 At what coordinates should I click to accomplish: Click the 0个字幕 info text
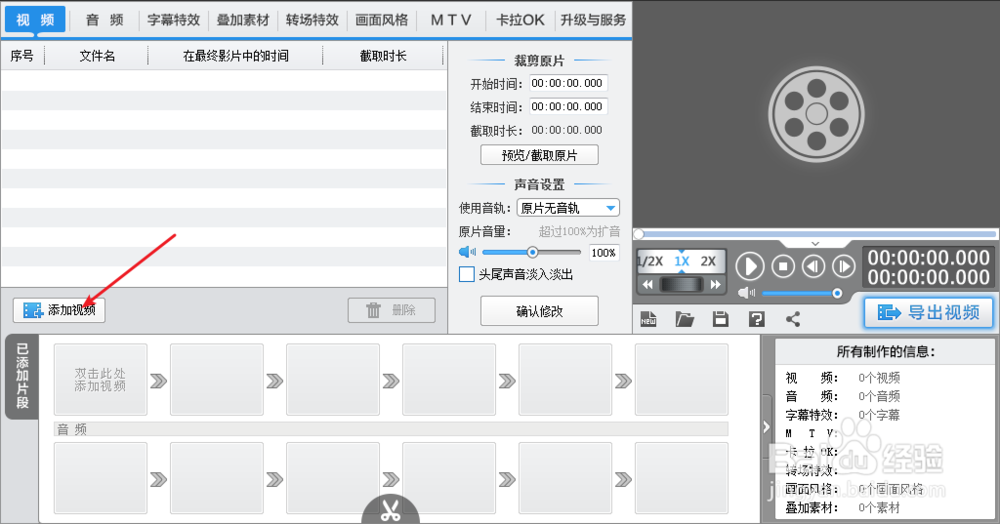879,415
